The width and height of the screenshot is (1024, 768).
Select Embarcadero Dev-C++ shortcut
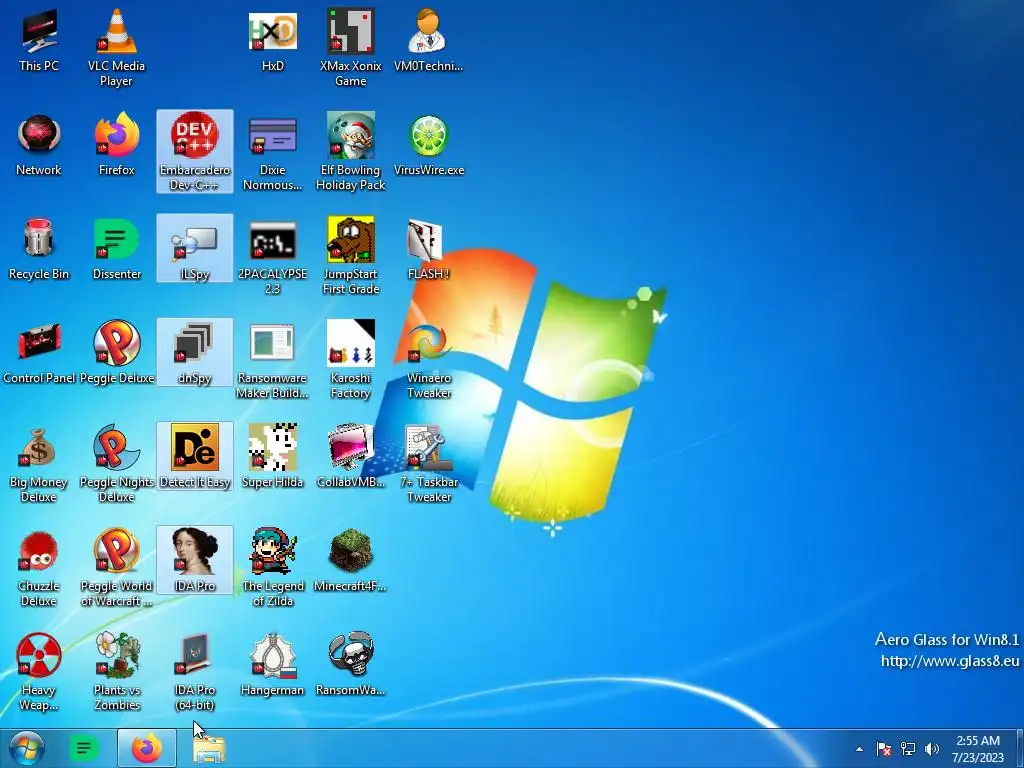click(x=195, y=152)
